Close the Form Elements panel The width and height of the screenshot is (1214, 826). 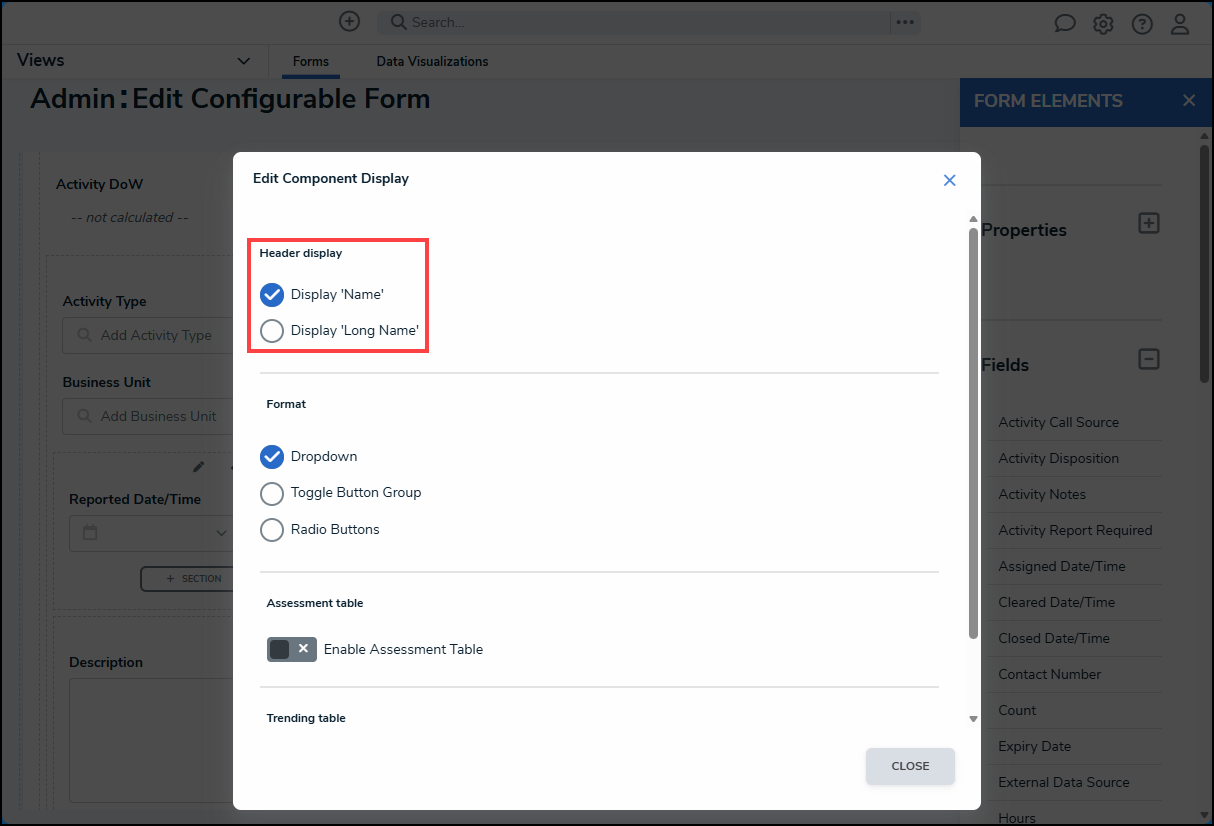(x=1189, y=101)
